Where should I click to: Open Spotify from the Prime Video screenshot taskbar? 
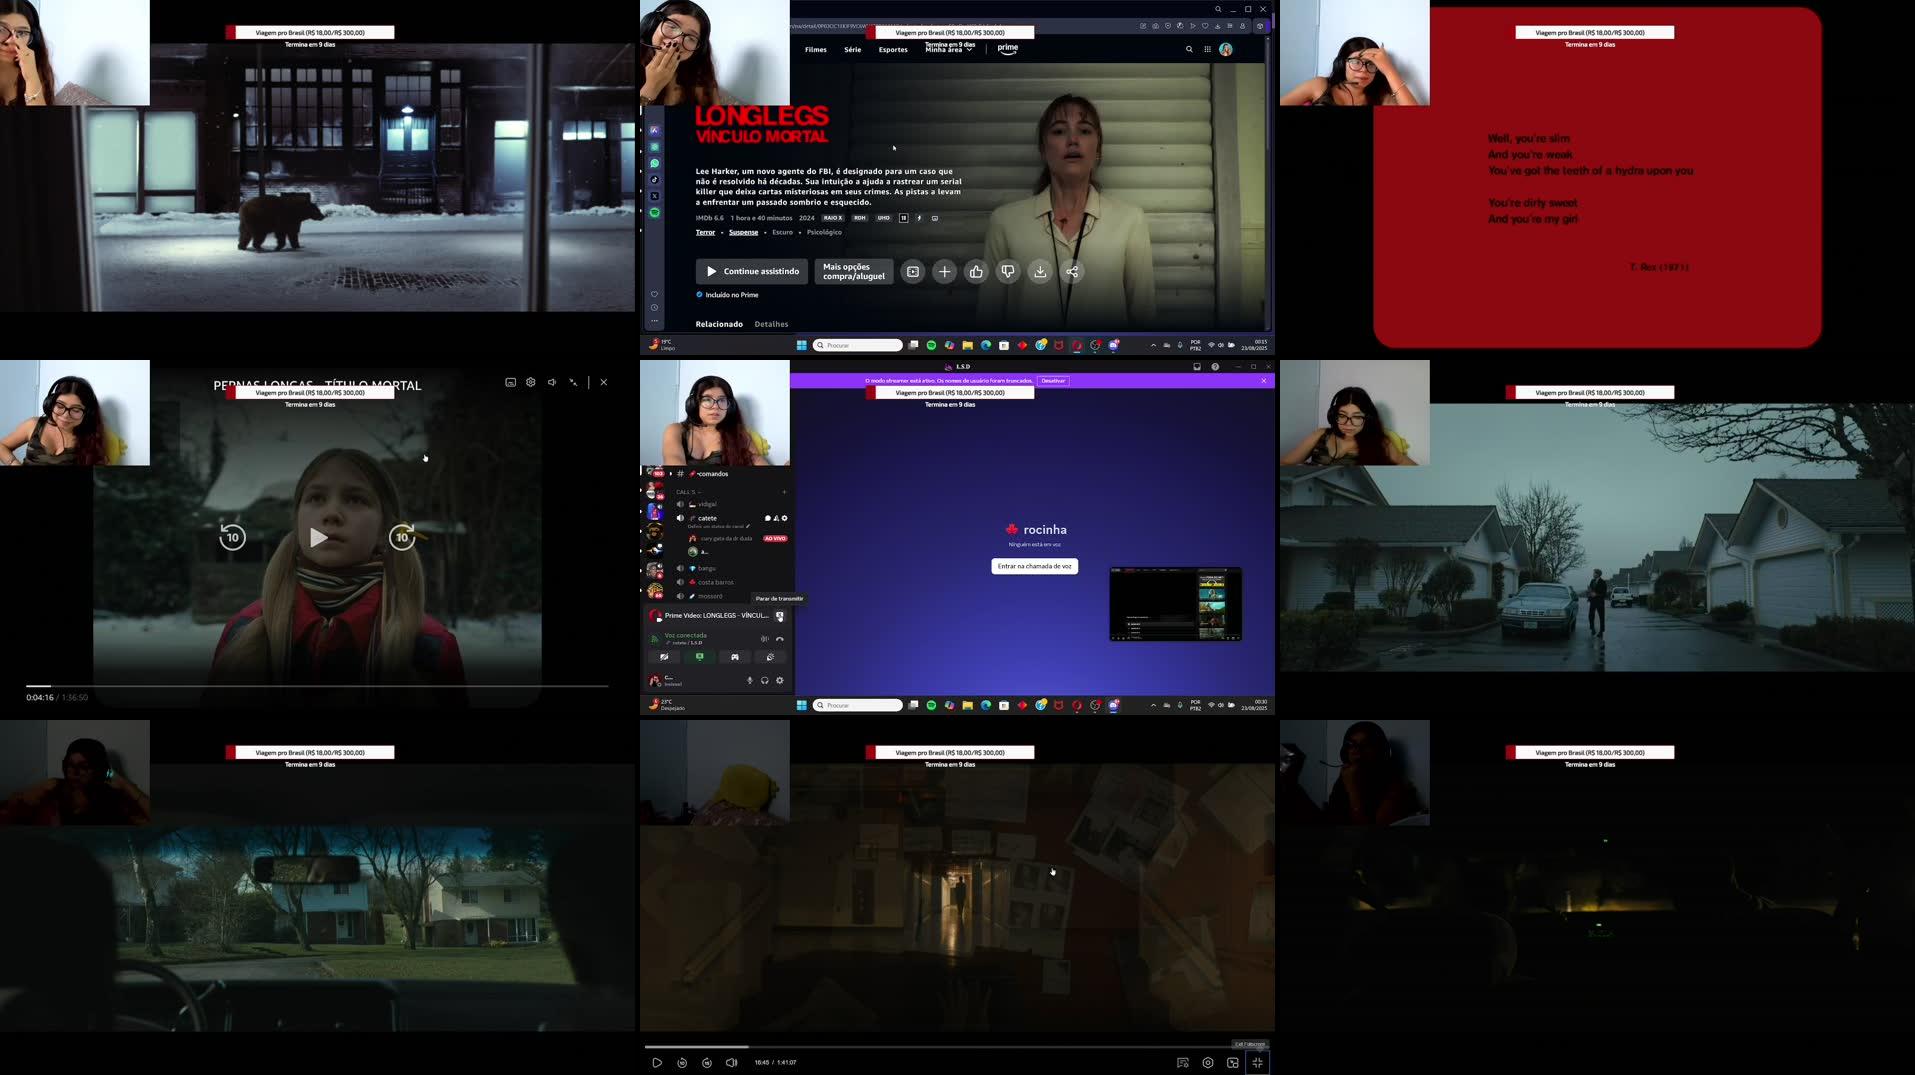click(x=931, y=345)
